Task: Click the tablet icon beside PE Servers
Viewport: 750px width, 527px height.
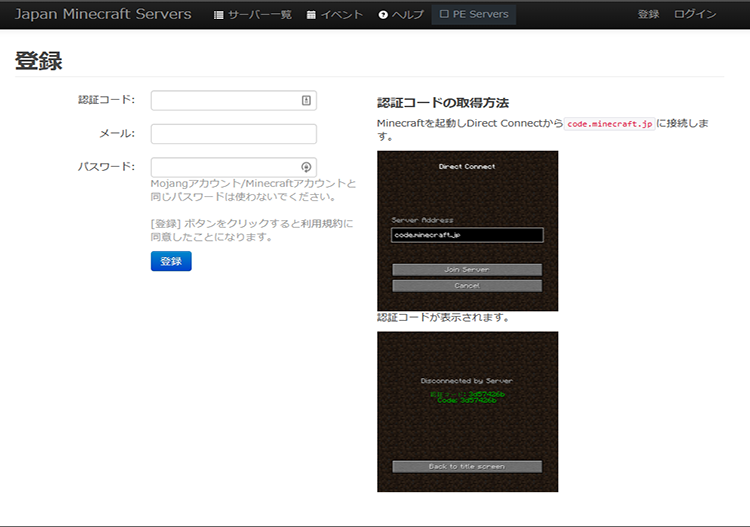Action: click(444, 14)
